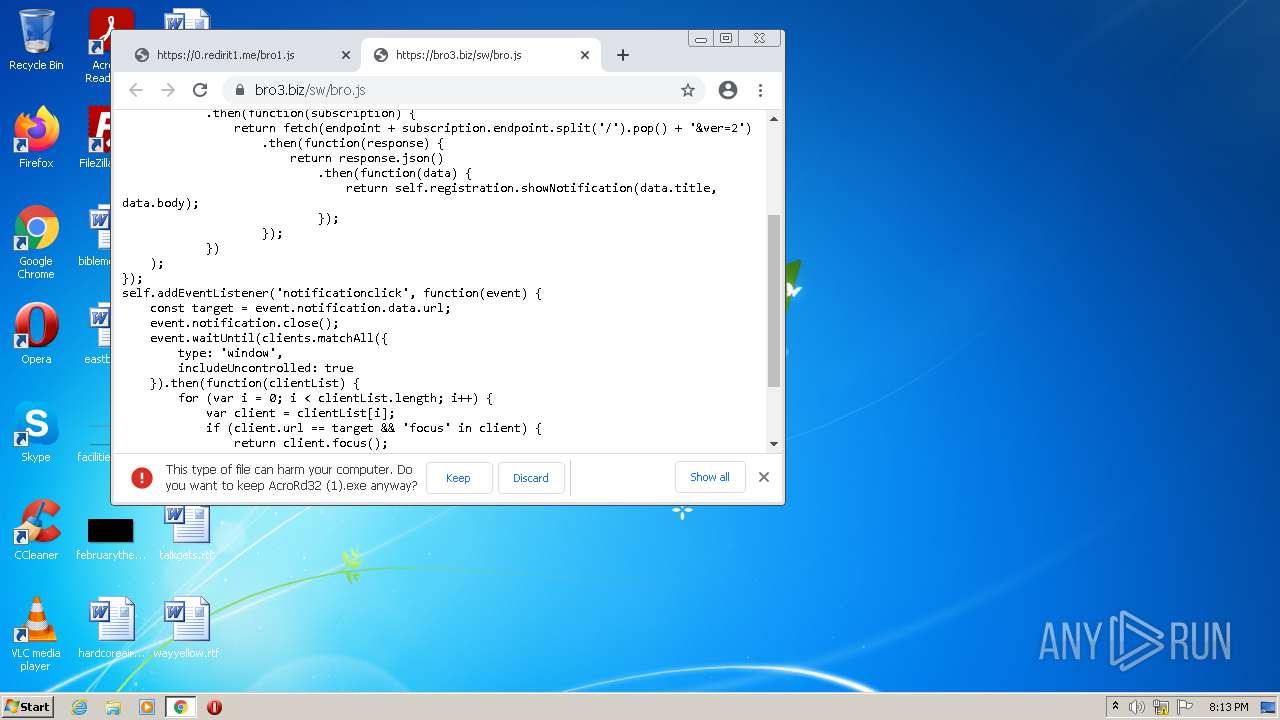Launch CCleaner from the desktop

coord(36,530)
